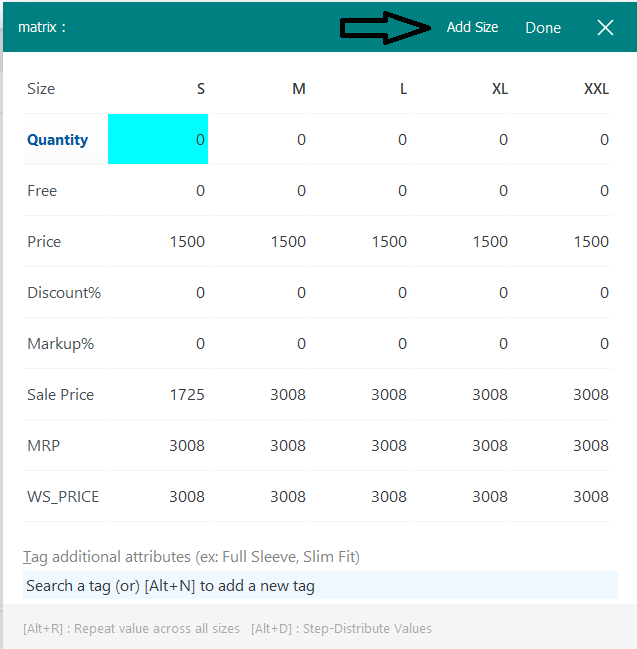Select the Quantity cell for size M
This screenshot has width=637, height=649.
259,139
